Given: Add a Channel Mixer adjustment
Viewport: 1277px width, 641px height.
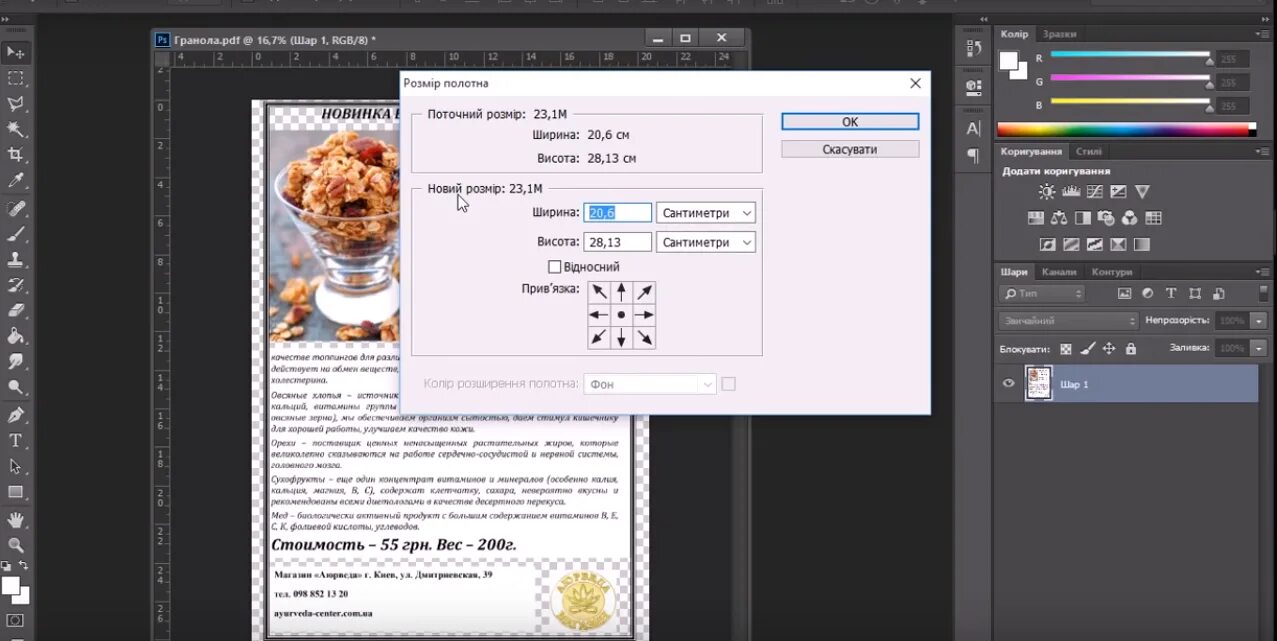Looking at the screenshot, I should [x=1130, y=218].
